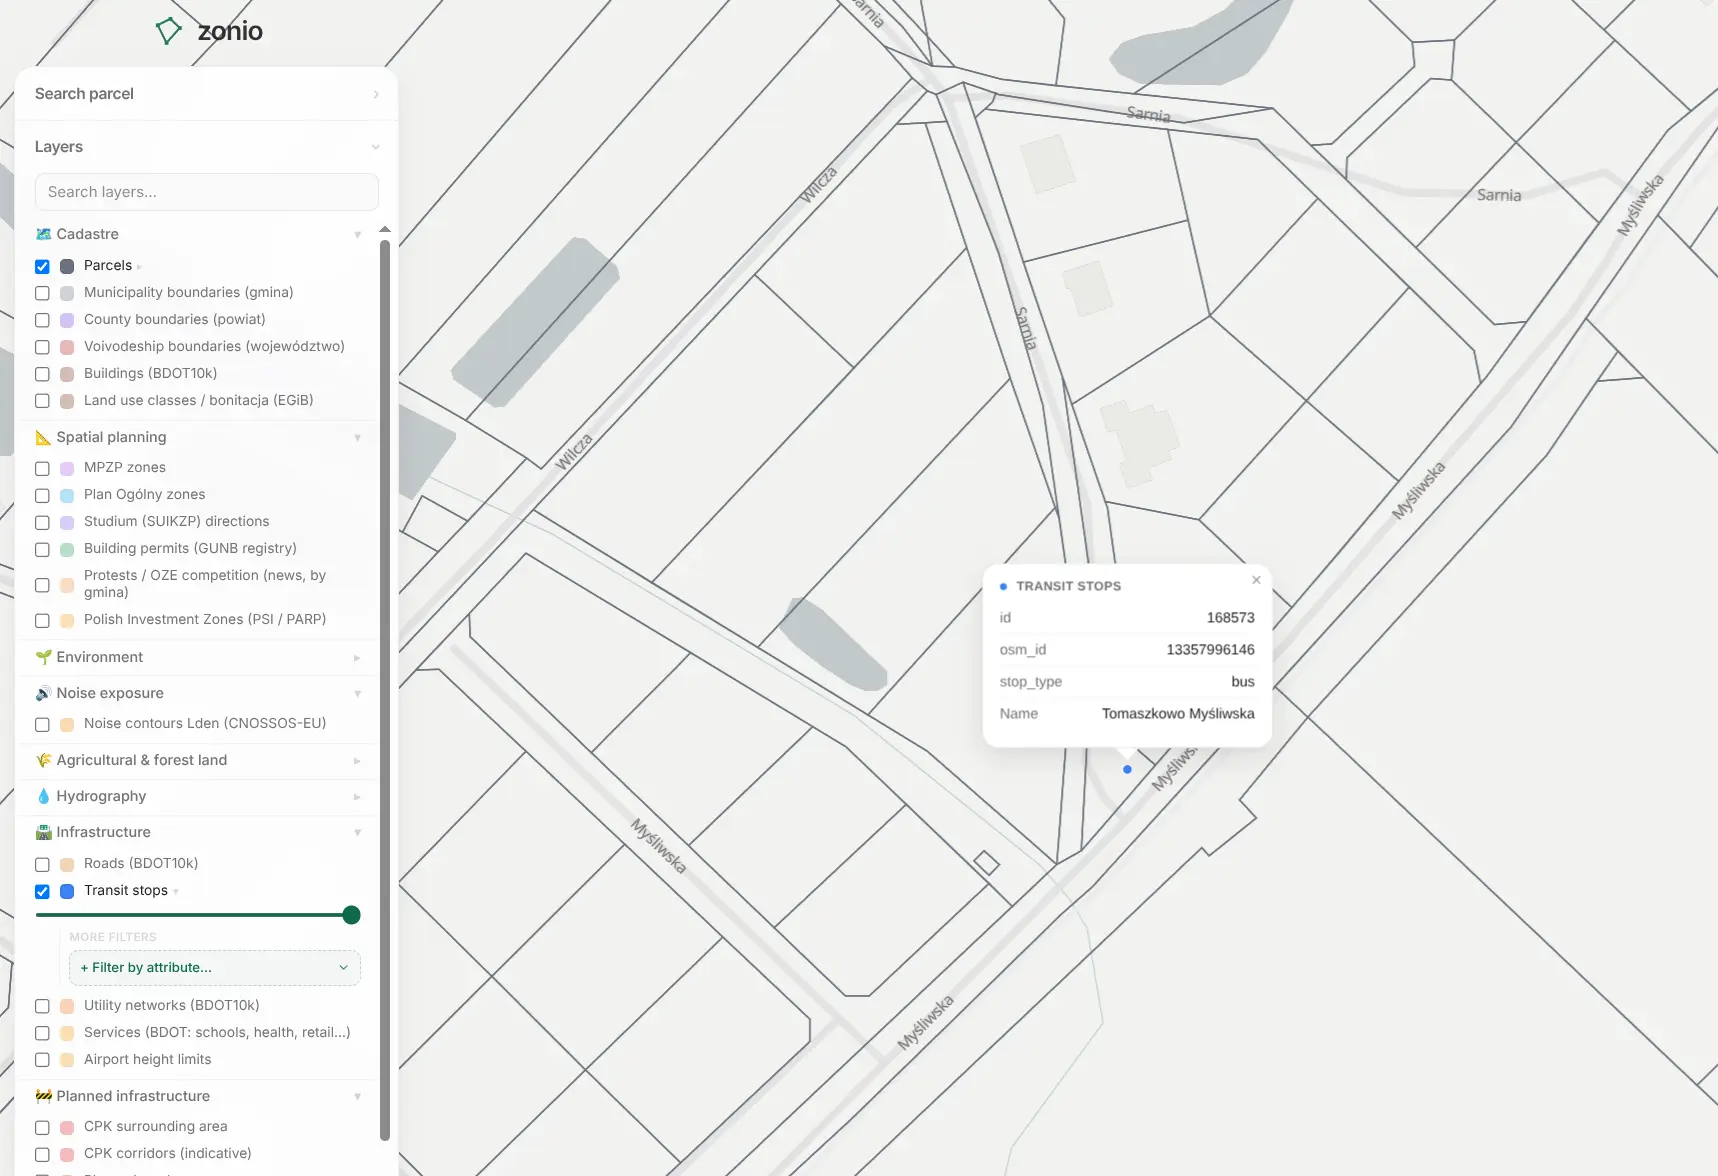
Task: Expand the Environment group arrow
Action: (x=357, y=657)
